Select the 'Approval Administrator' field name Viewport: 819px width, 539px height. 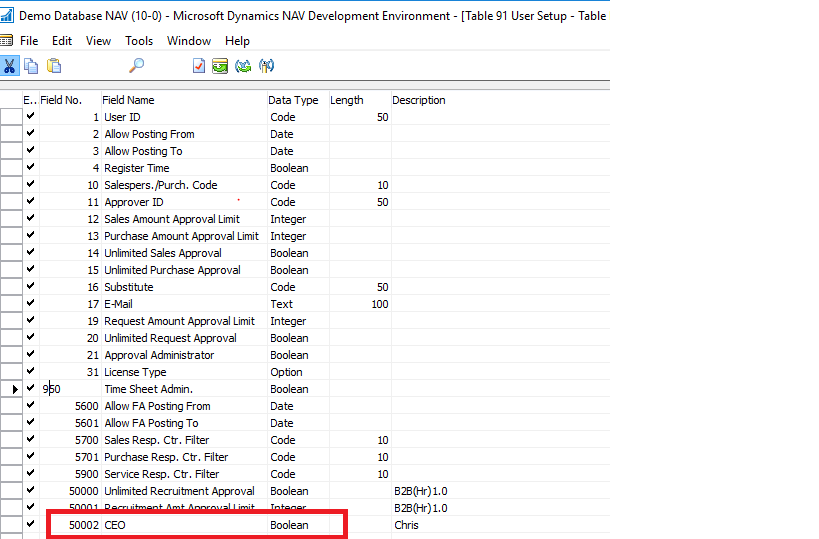[184, 355]
